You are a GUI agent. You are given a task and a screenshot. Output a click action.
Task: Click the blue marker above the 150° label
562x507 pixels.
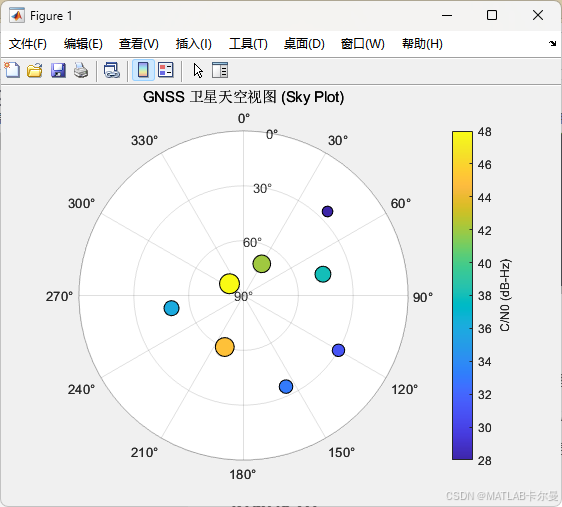(286, 387)
